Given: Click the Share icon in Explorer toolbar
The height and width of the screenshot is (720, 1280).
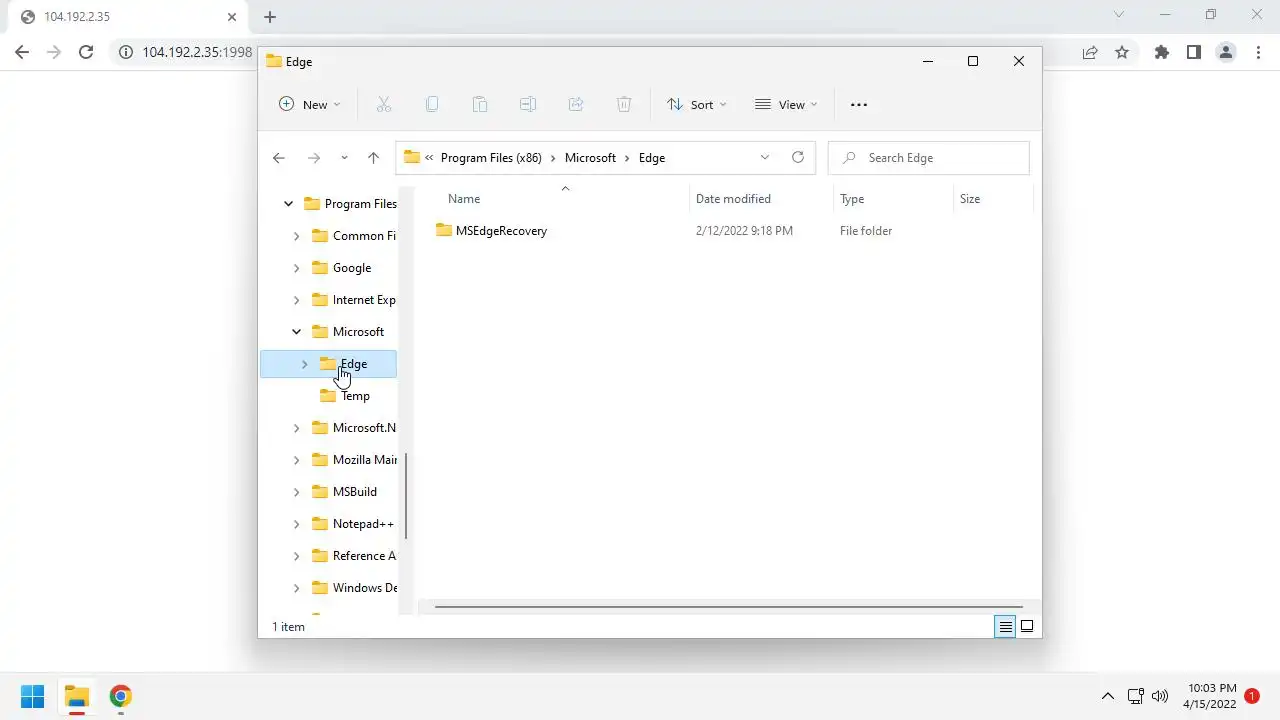Looking at the screenshot, I should pos(576,104).
